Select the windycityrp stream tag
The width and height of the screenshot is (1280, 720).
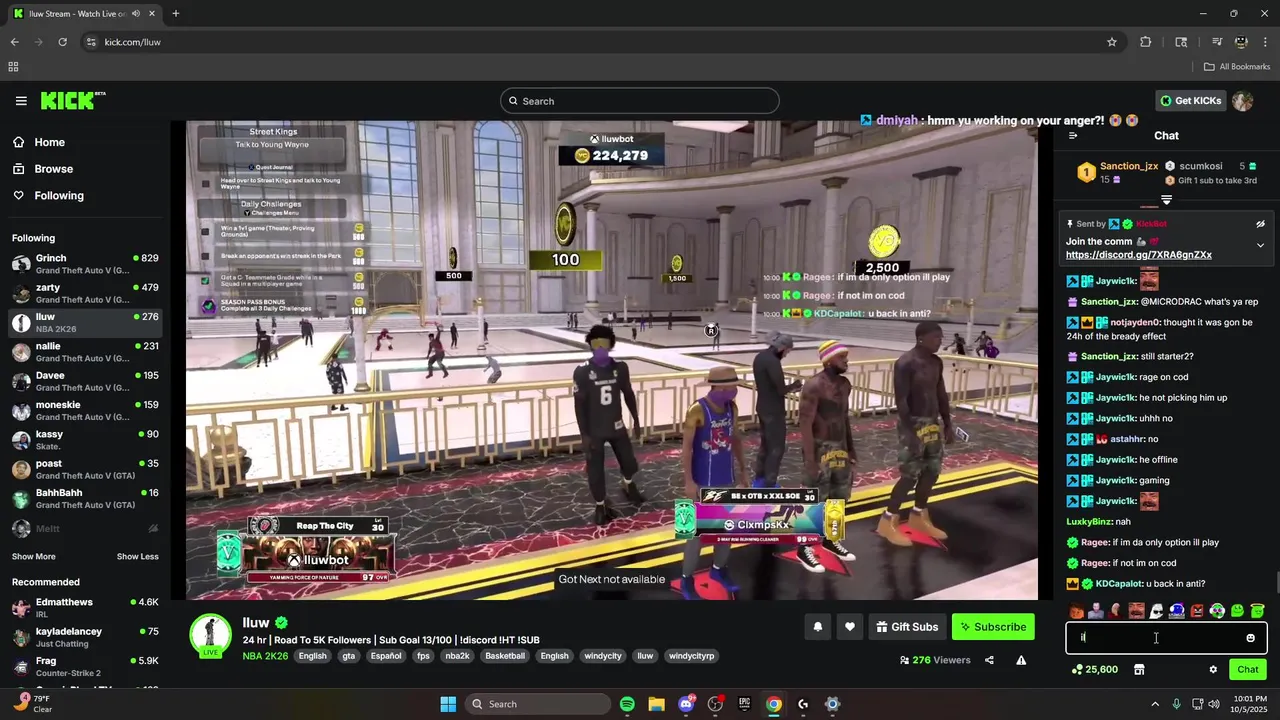tap(692, 656)
